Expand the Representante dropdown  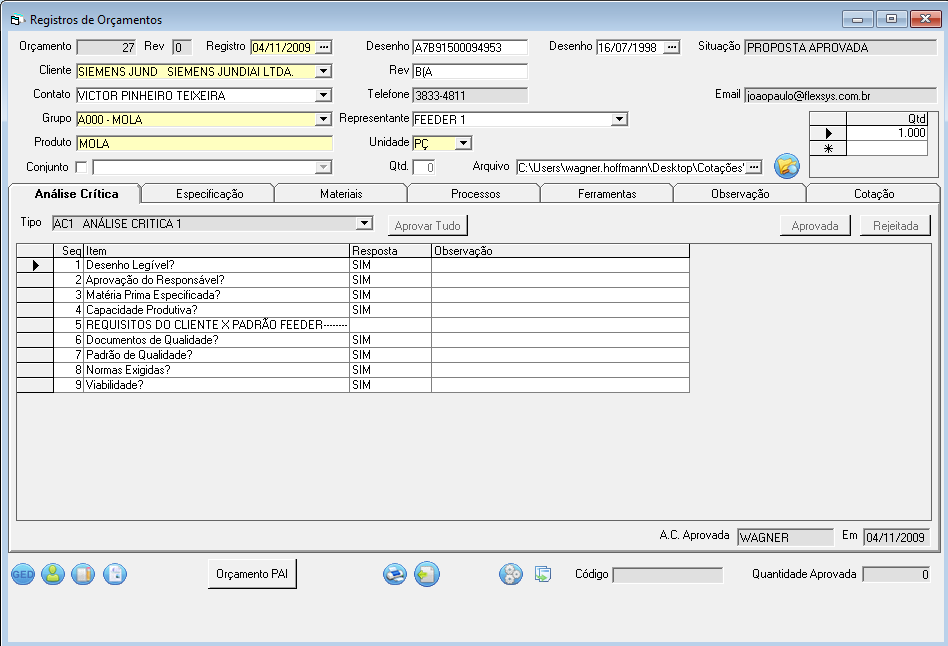(619, 119)
